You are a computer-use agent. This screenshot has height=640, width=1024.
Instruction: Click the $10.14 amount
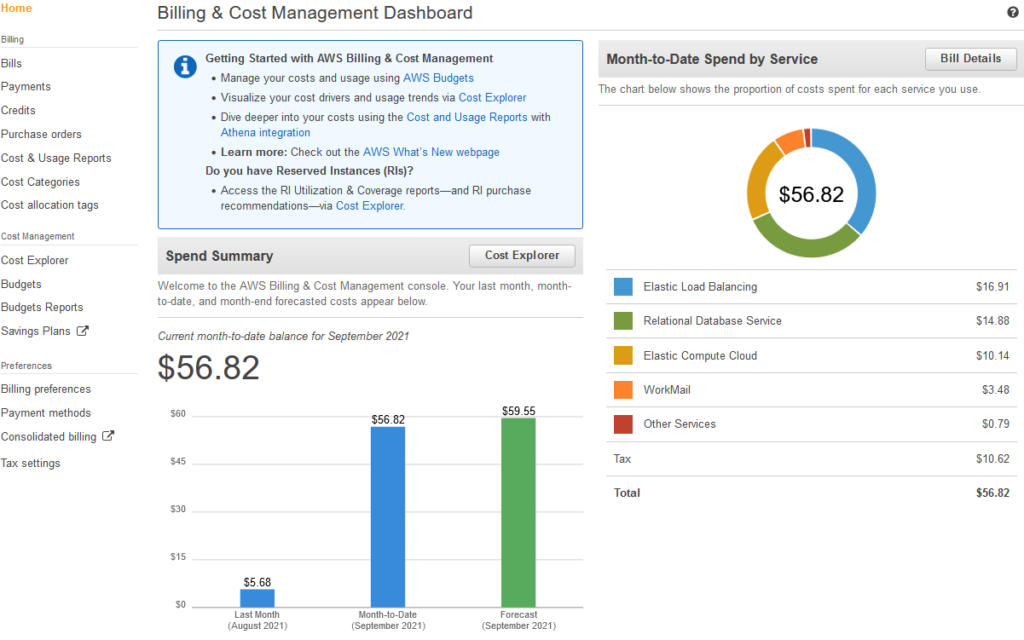993,355
